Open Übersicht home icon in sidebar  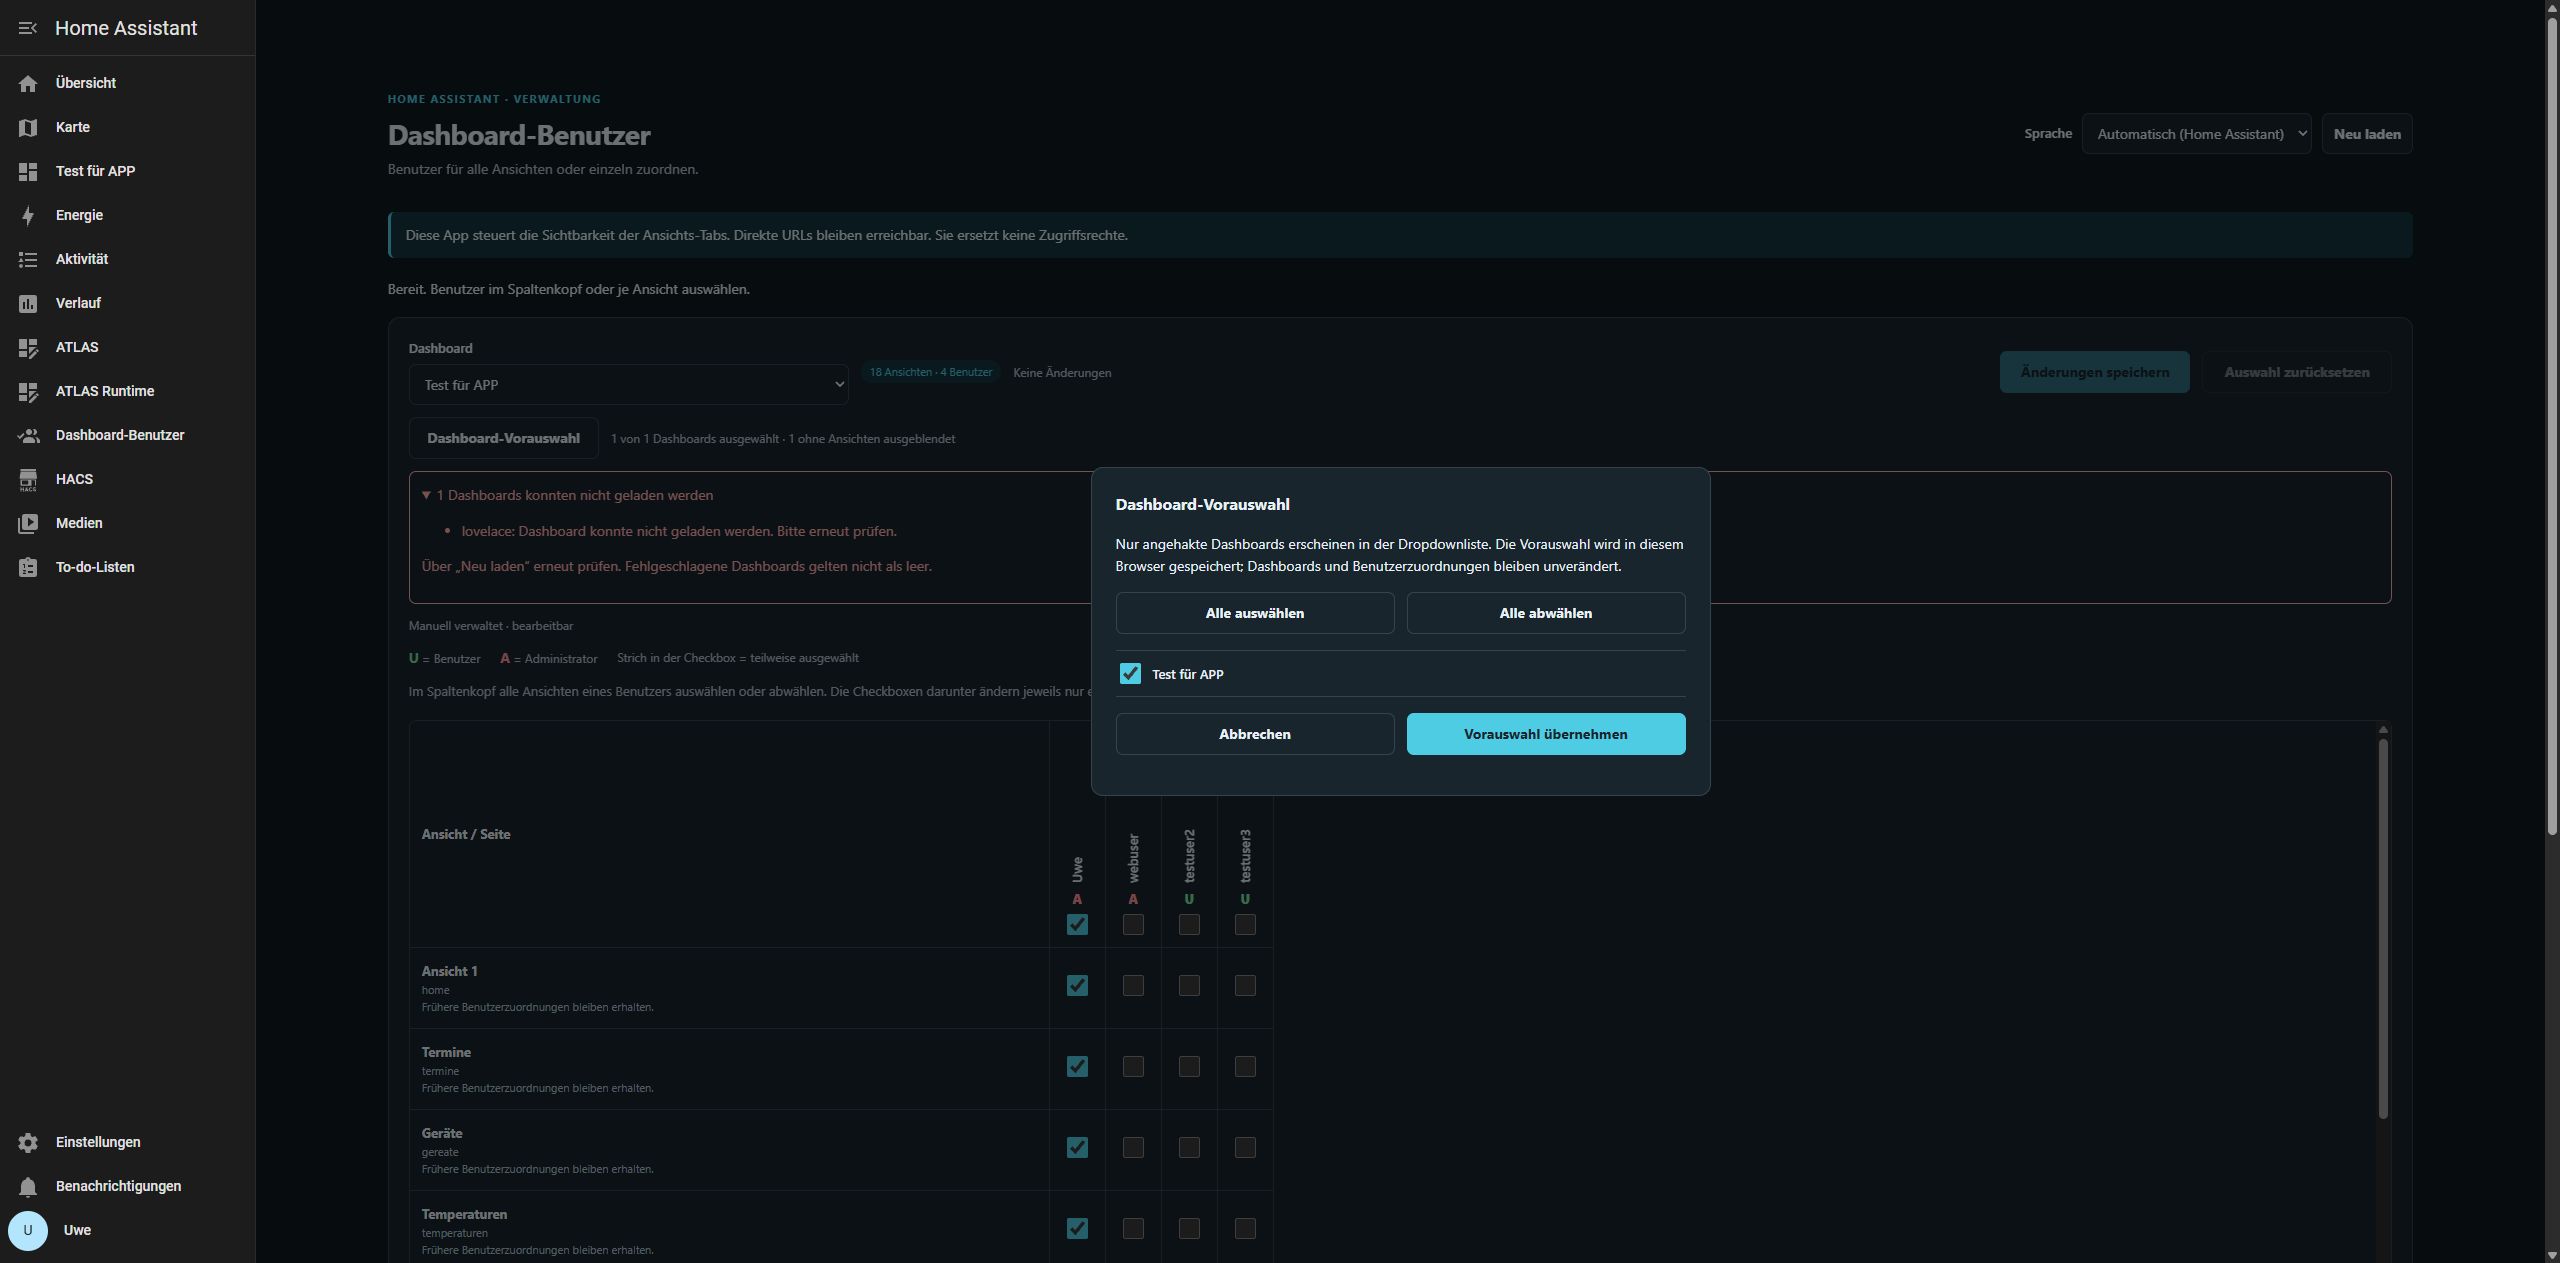tap(28, 83)
